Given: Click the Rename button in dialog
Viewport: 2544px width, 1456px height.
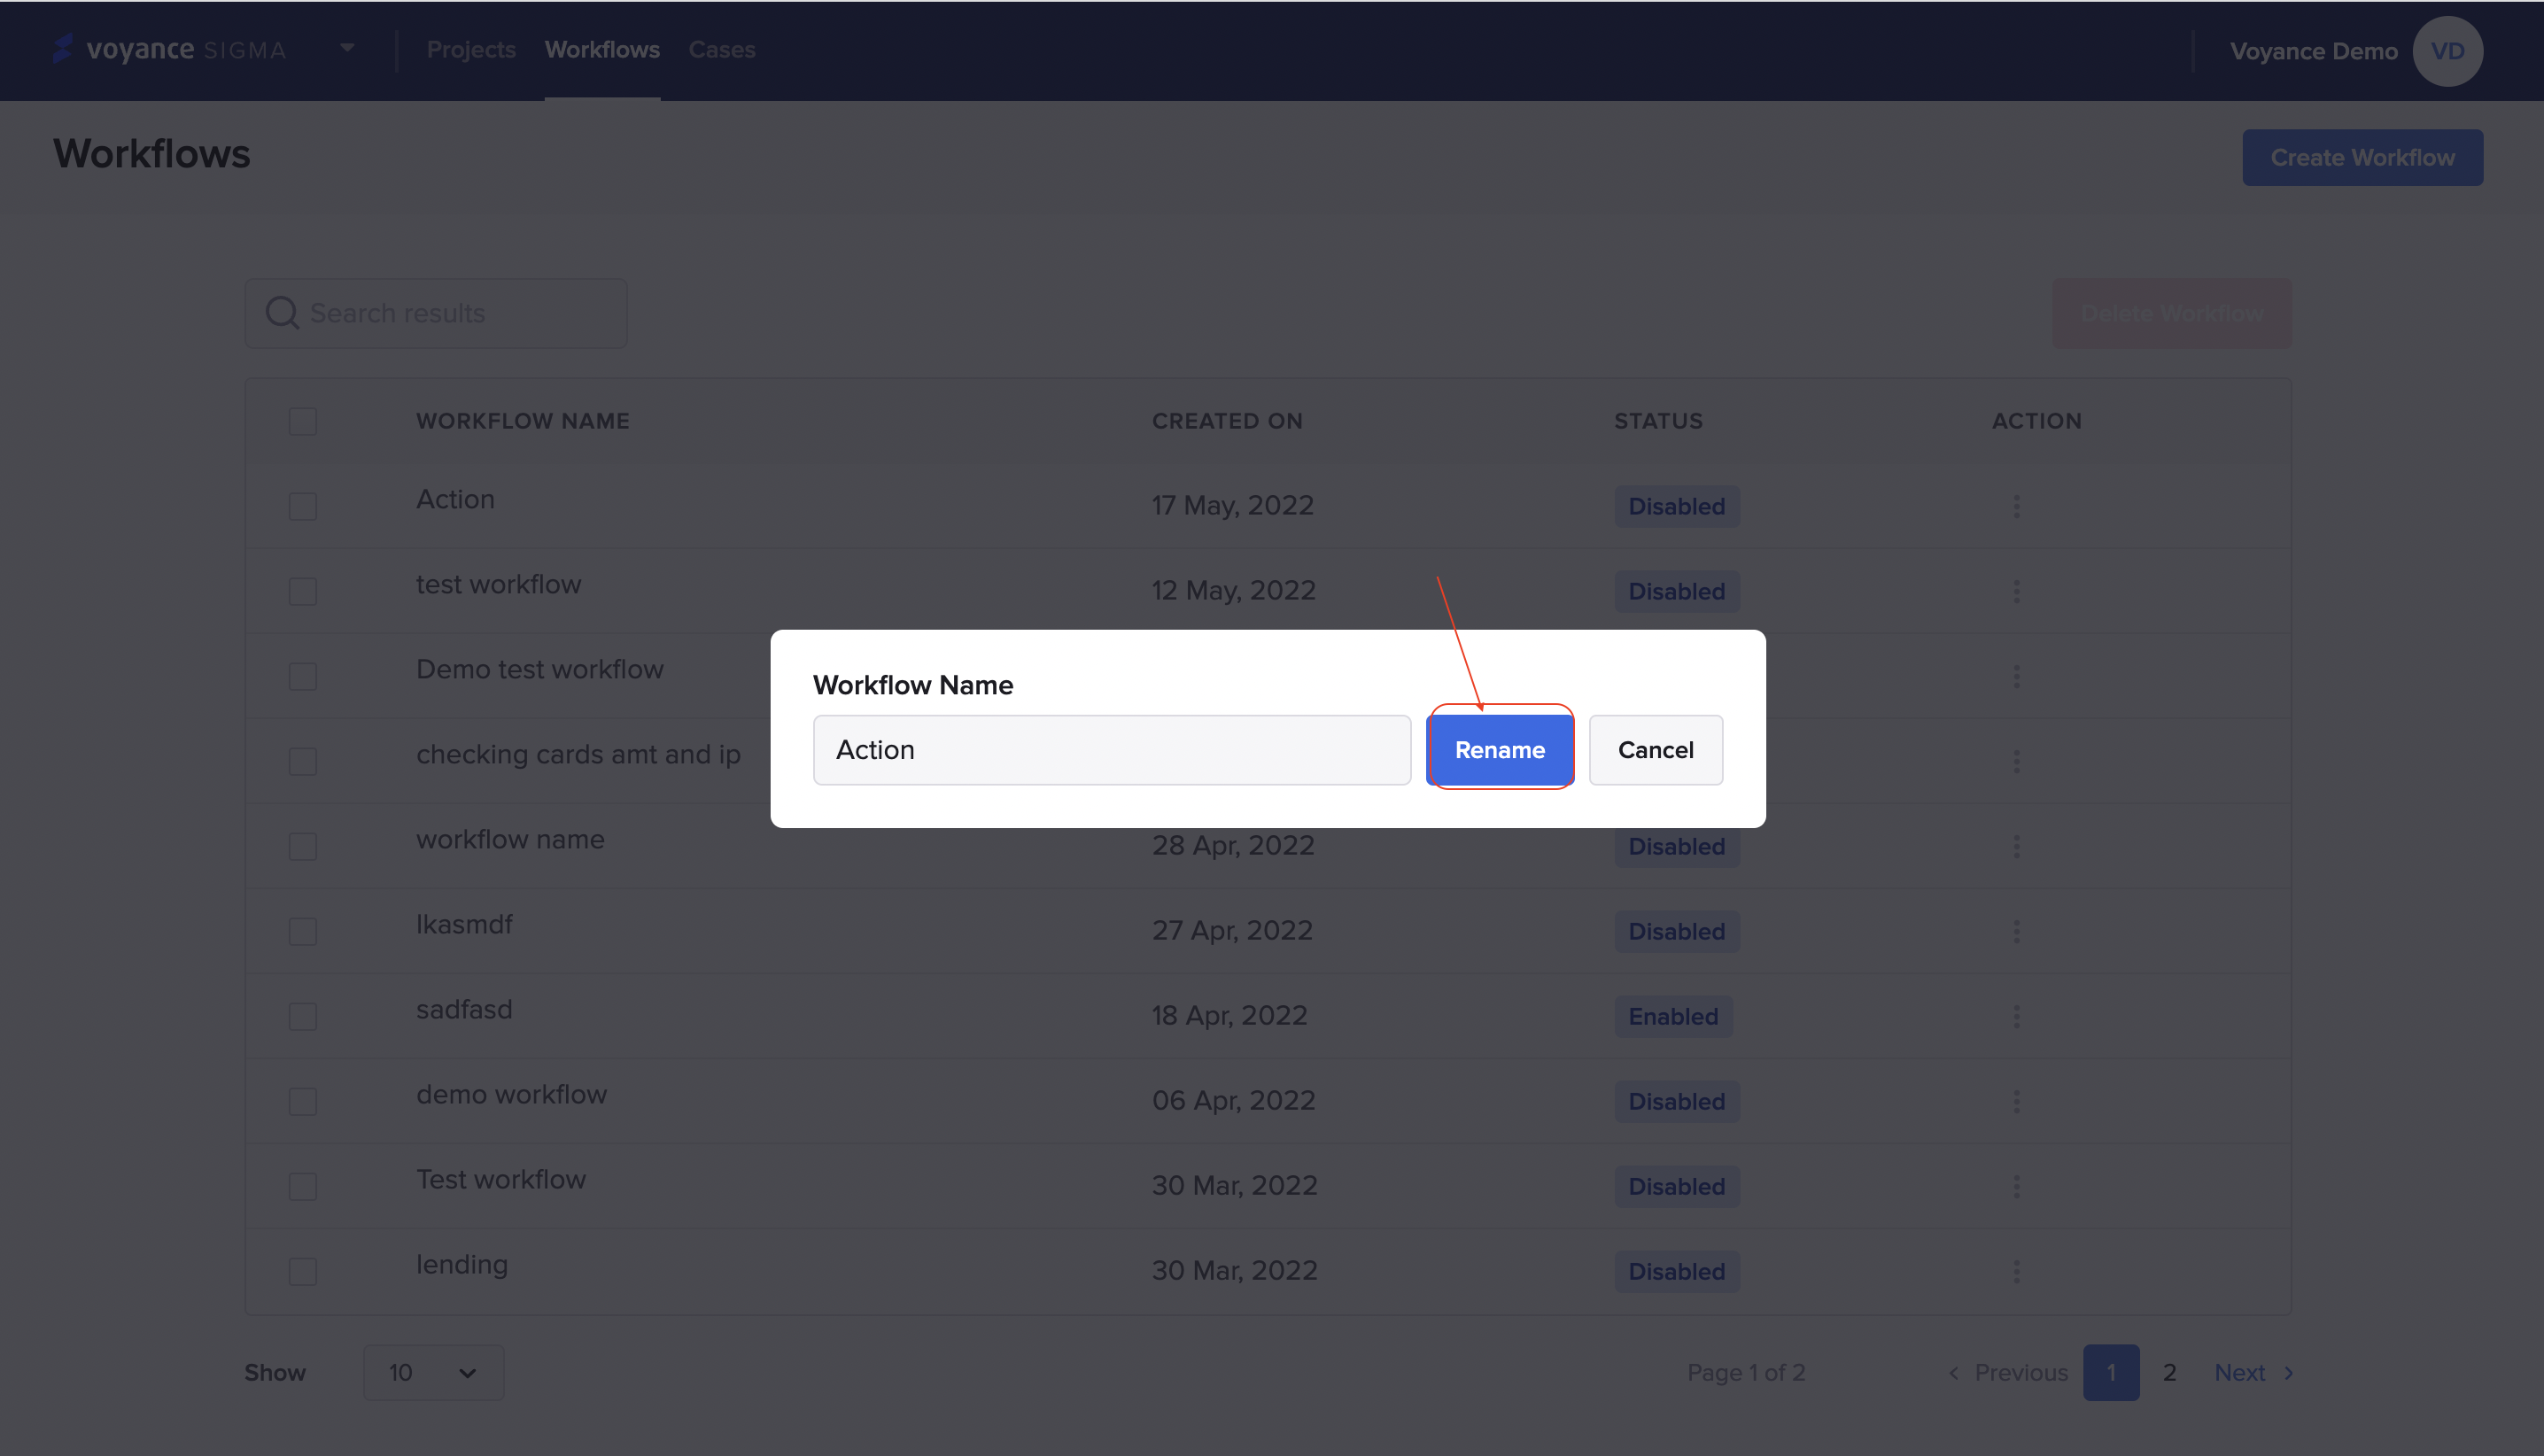Looking at the screenshot, I should 1499,750.
